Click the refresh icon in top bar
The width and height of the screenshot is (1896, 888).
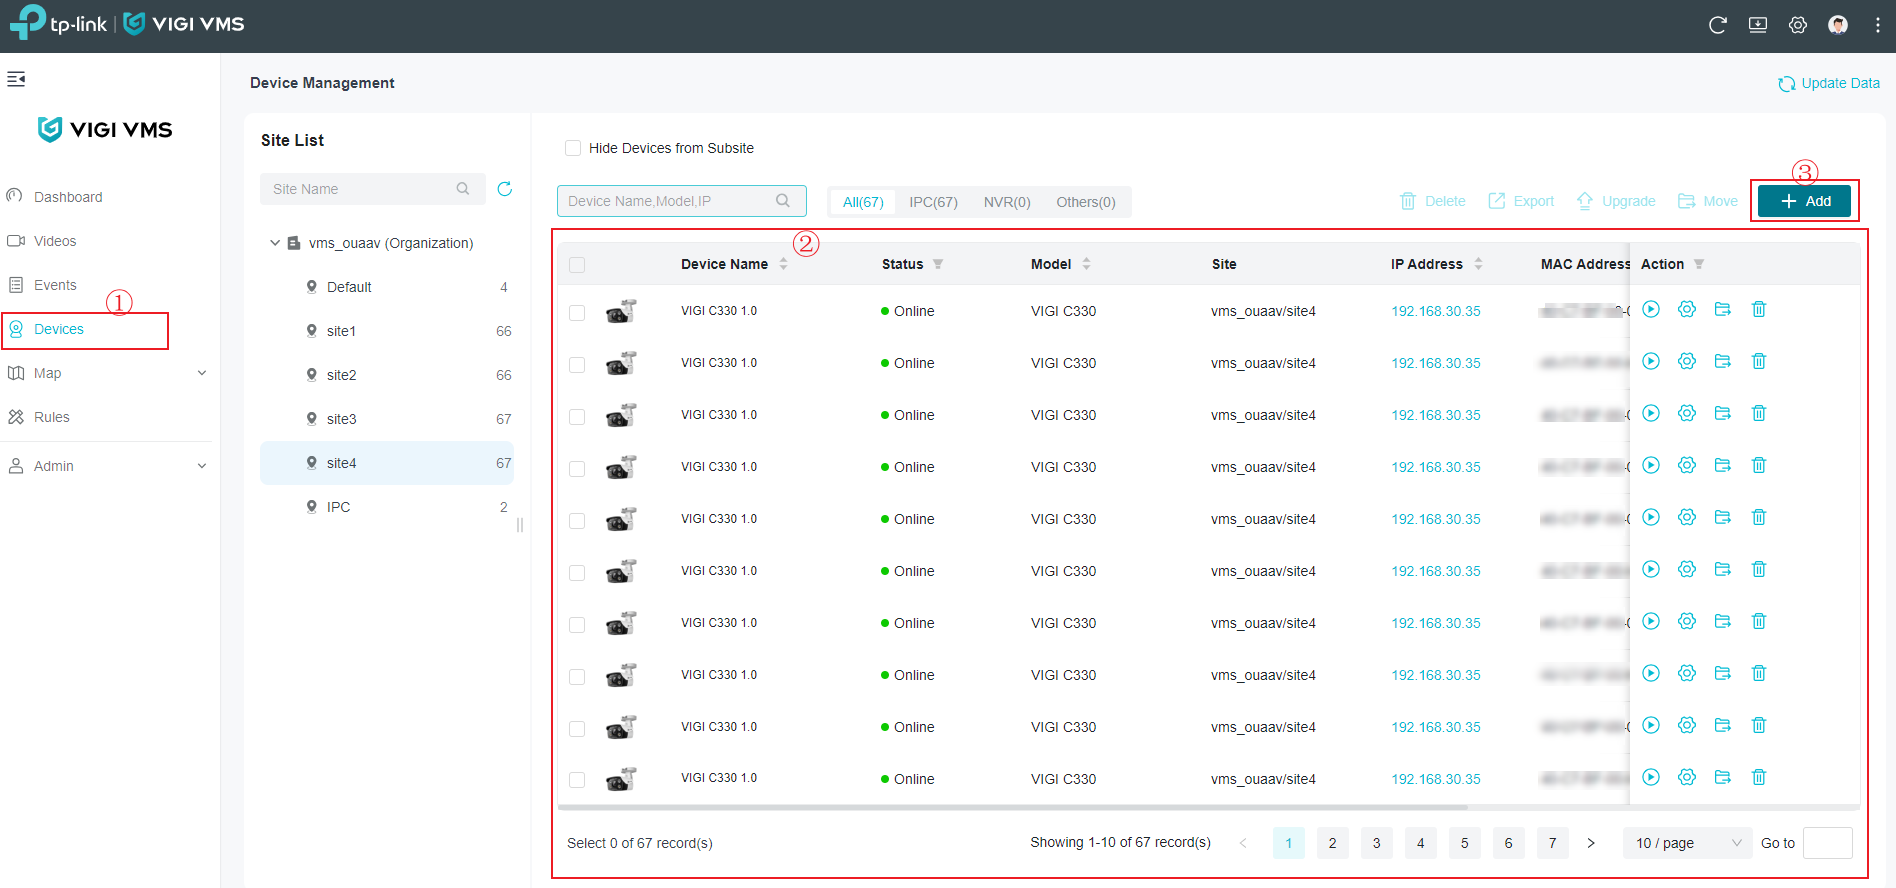[1718, 25]
